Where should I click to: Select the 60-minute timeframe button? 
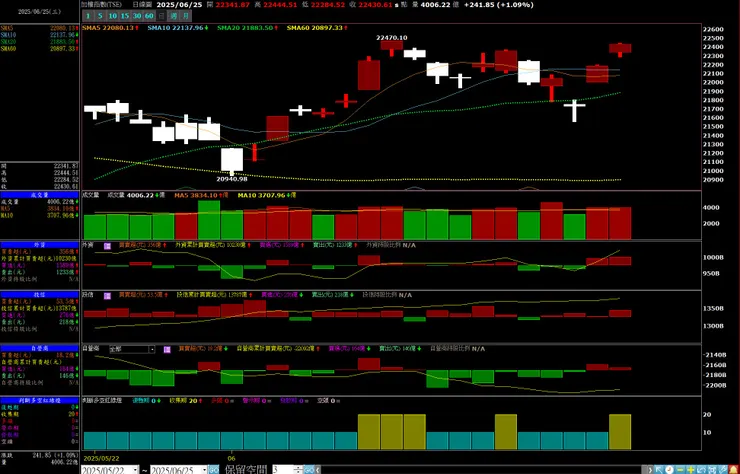click(x=149, y=16)
